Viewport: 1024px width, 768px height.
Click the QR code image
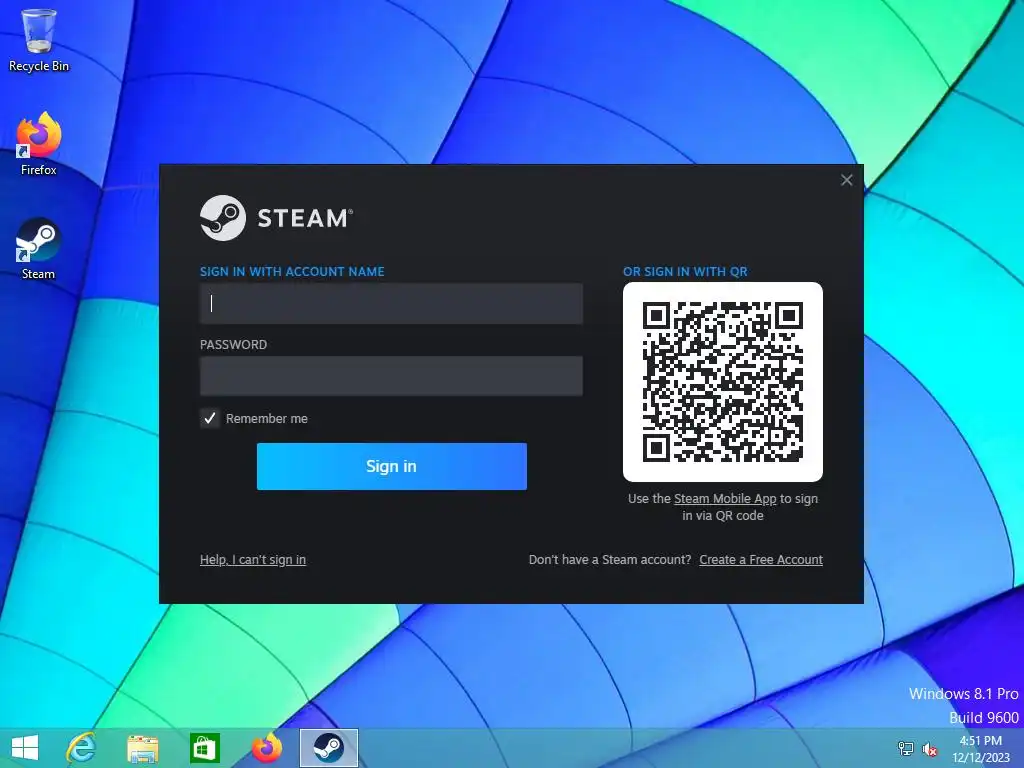[723, 382]
